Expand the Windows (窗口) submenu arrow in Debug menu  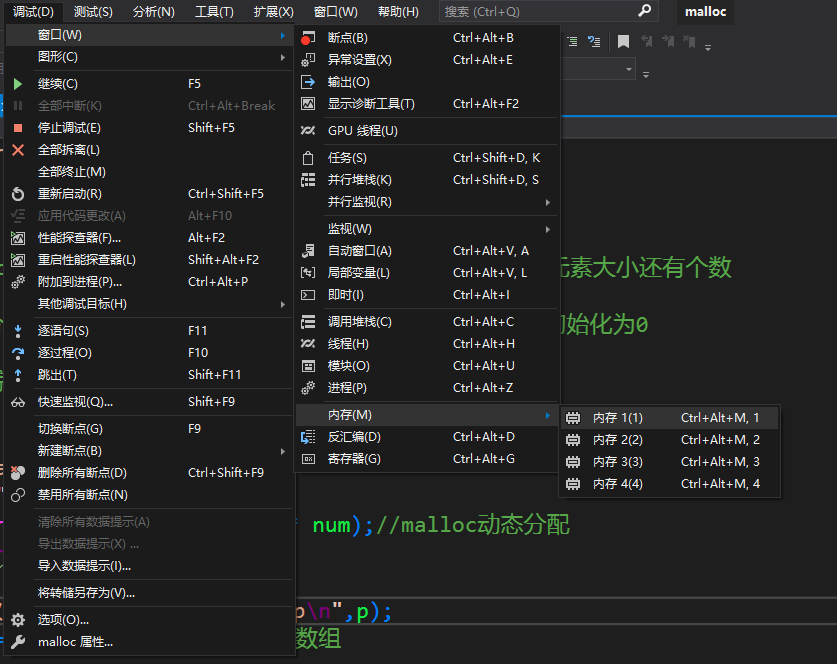tap(282, 35)
